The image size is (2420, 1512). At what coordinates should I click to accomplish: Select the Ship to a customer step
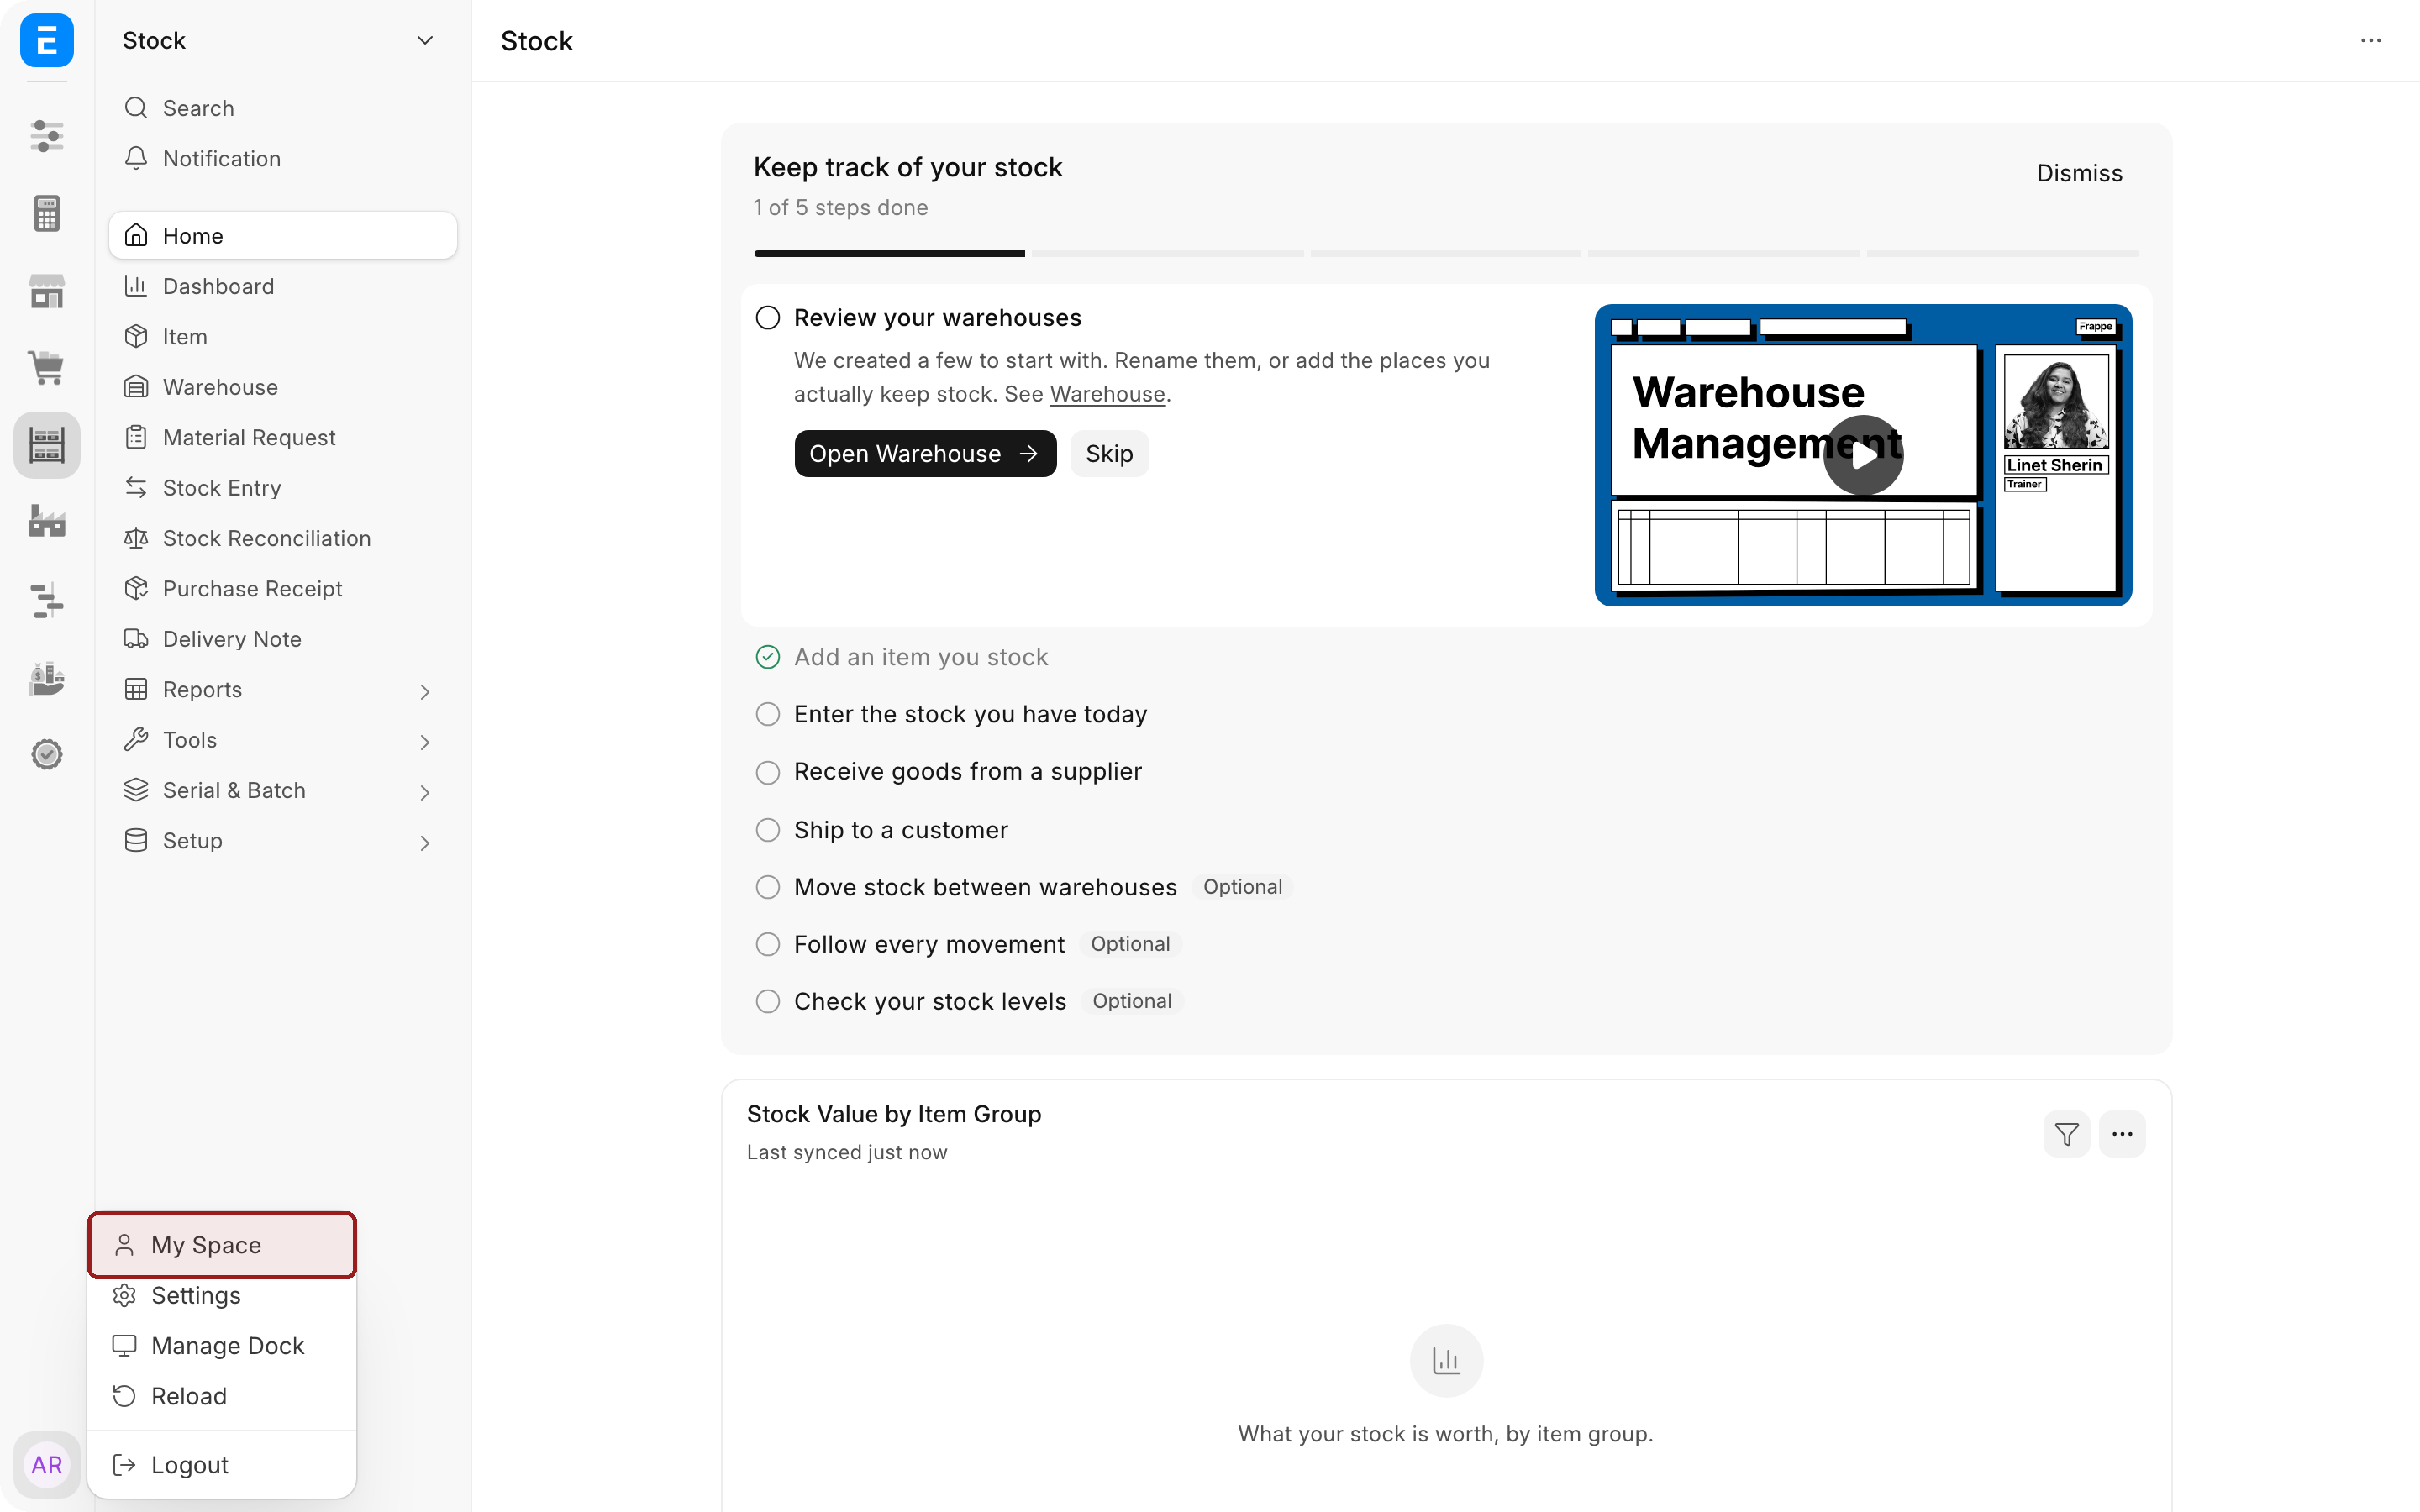(901, 830)
